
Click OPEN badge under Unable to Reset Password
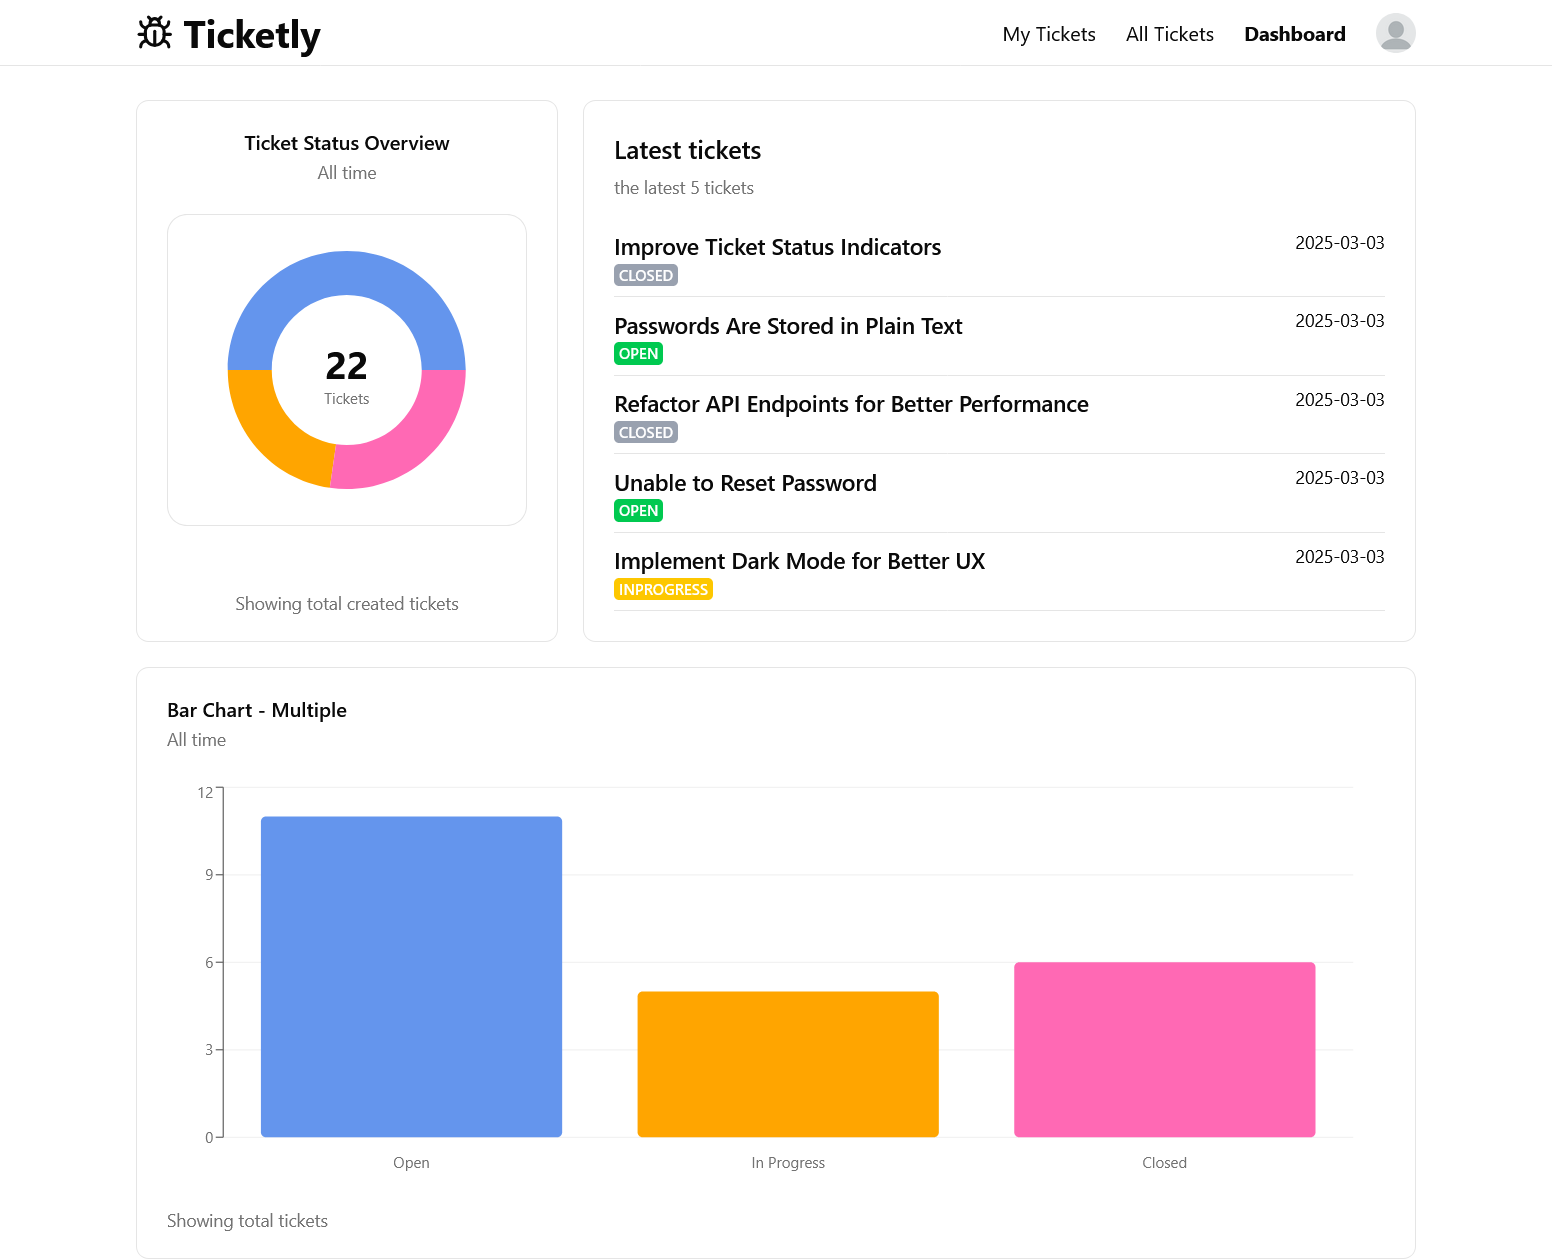pos(638,510)
